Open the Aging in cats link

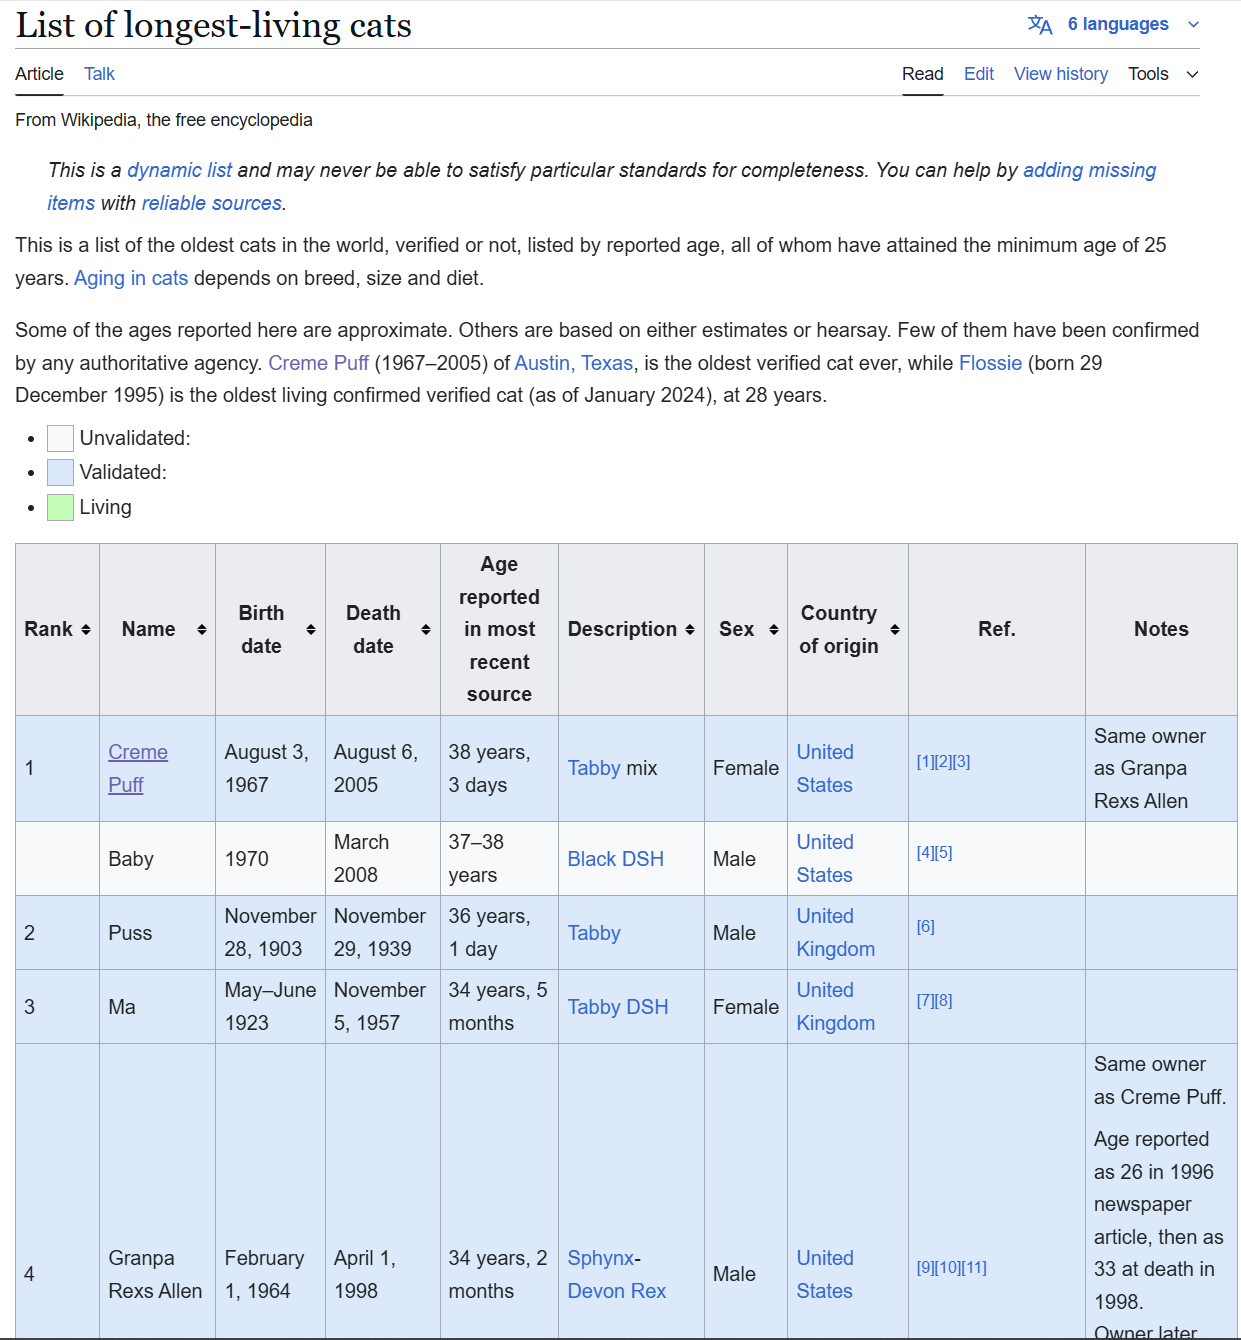(131, 278)
